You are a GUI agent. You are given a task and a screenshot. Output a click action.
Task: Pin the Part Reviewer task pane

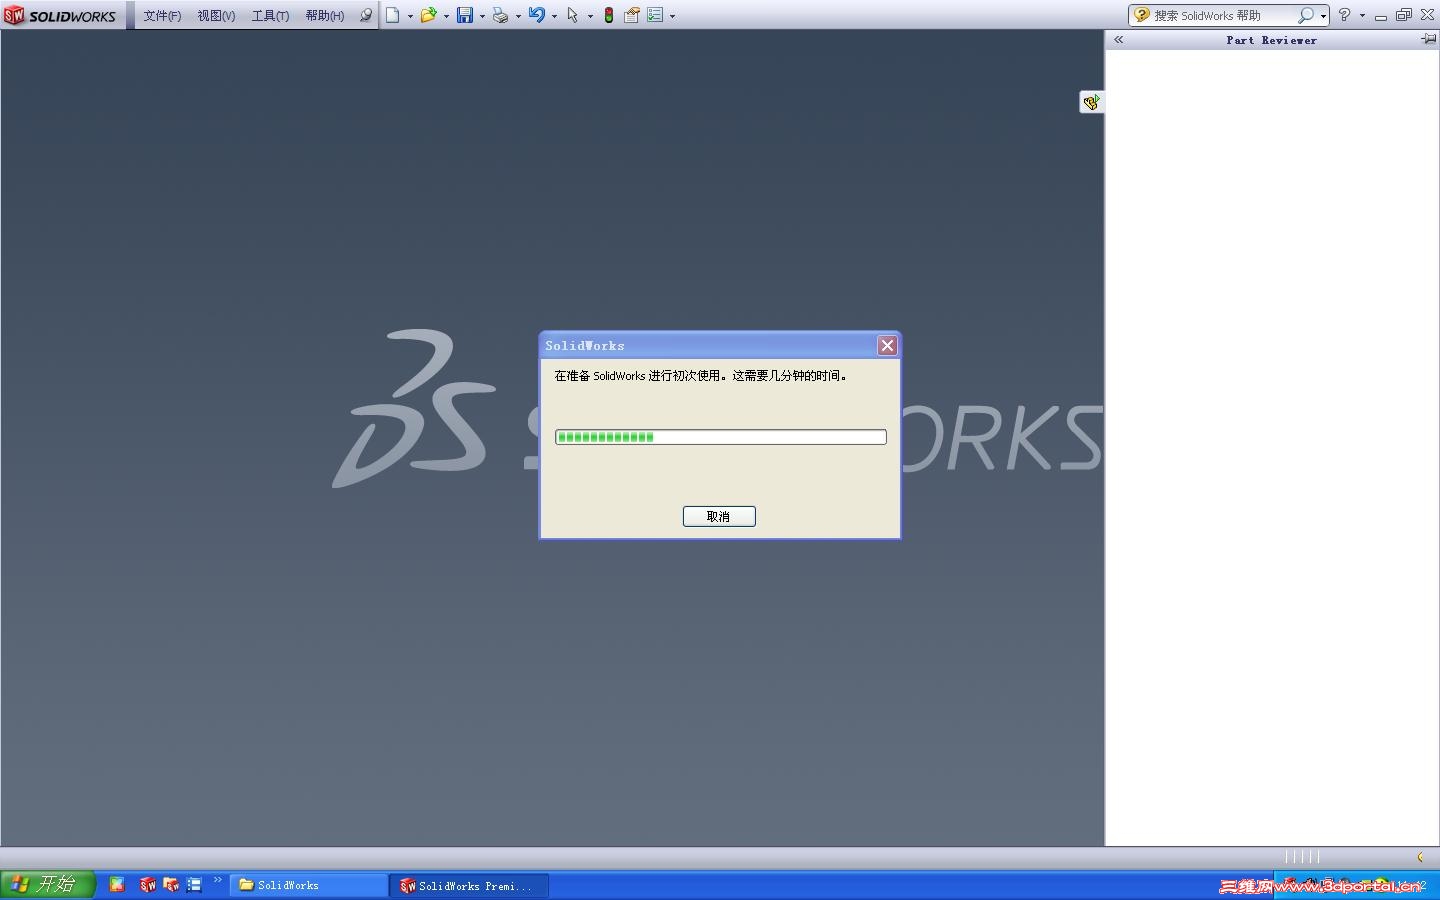point(1428,39)
